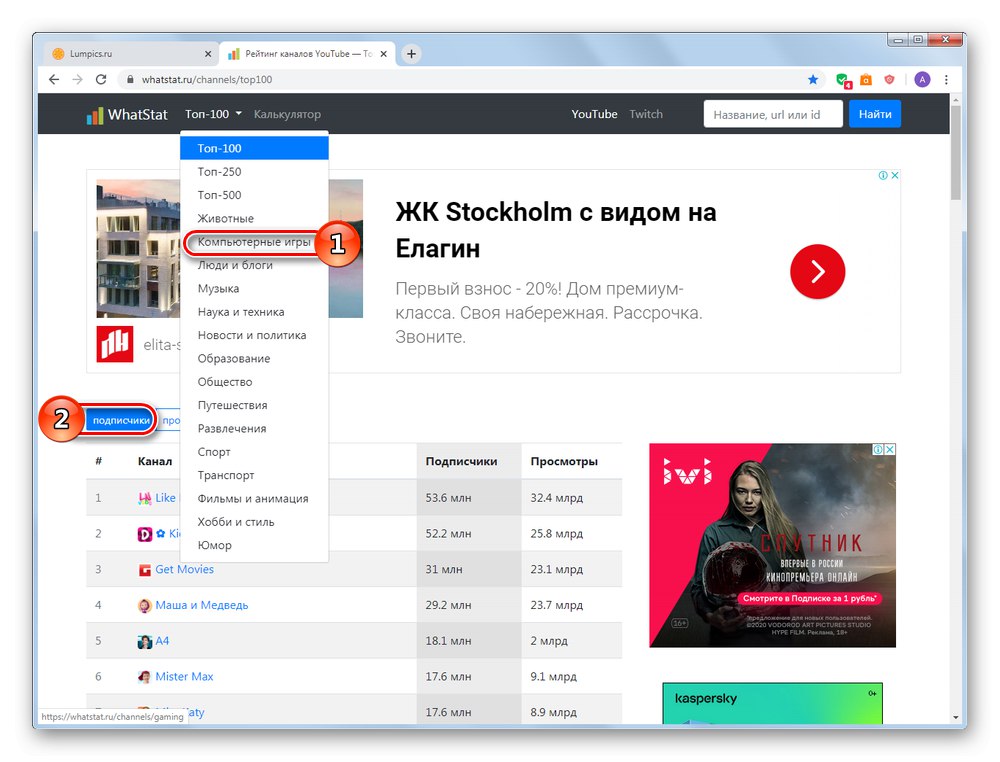
Task: Open A4 channel link
Action: [162, 641]
